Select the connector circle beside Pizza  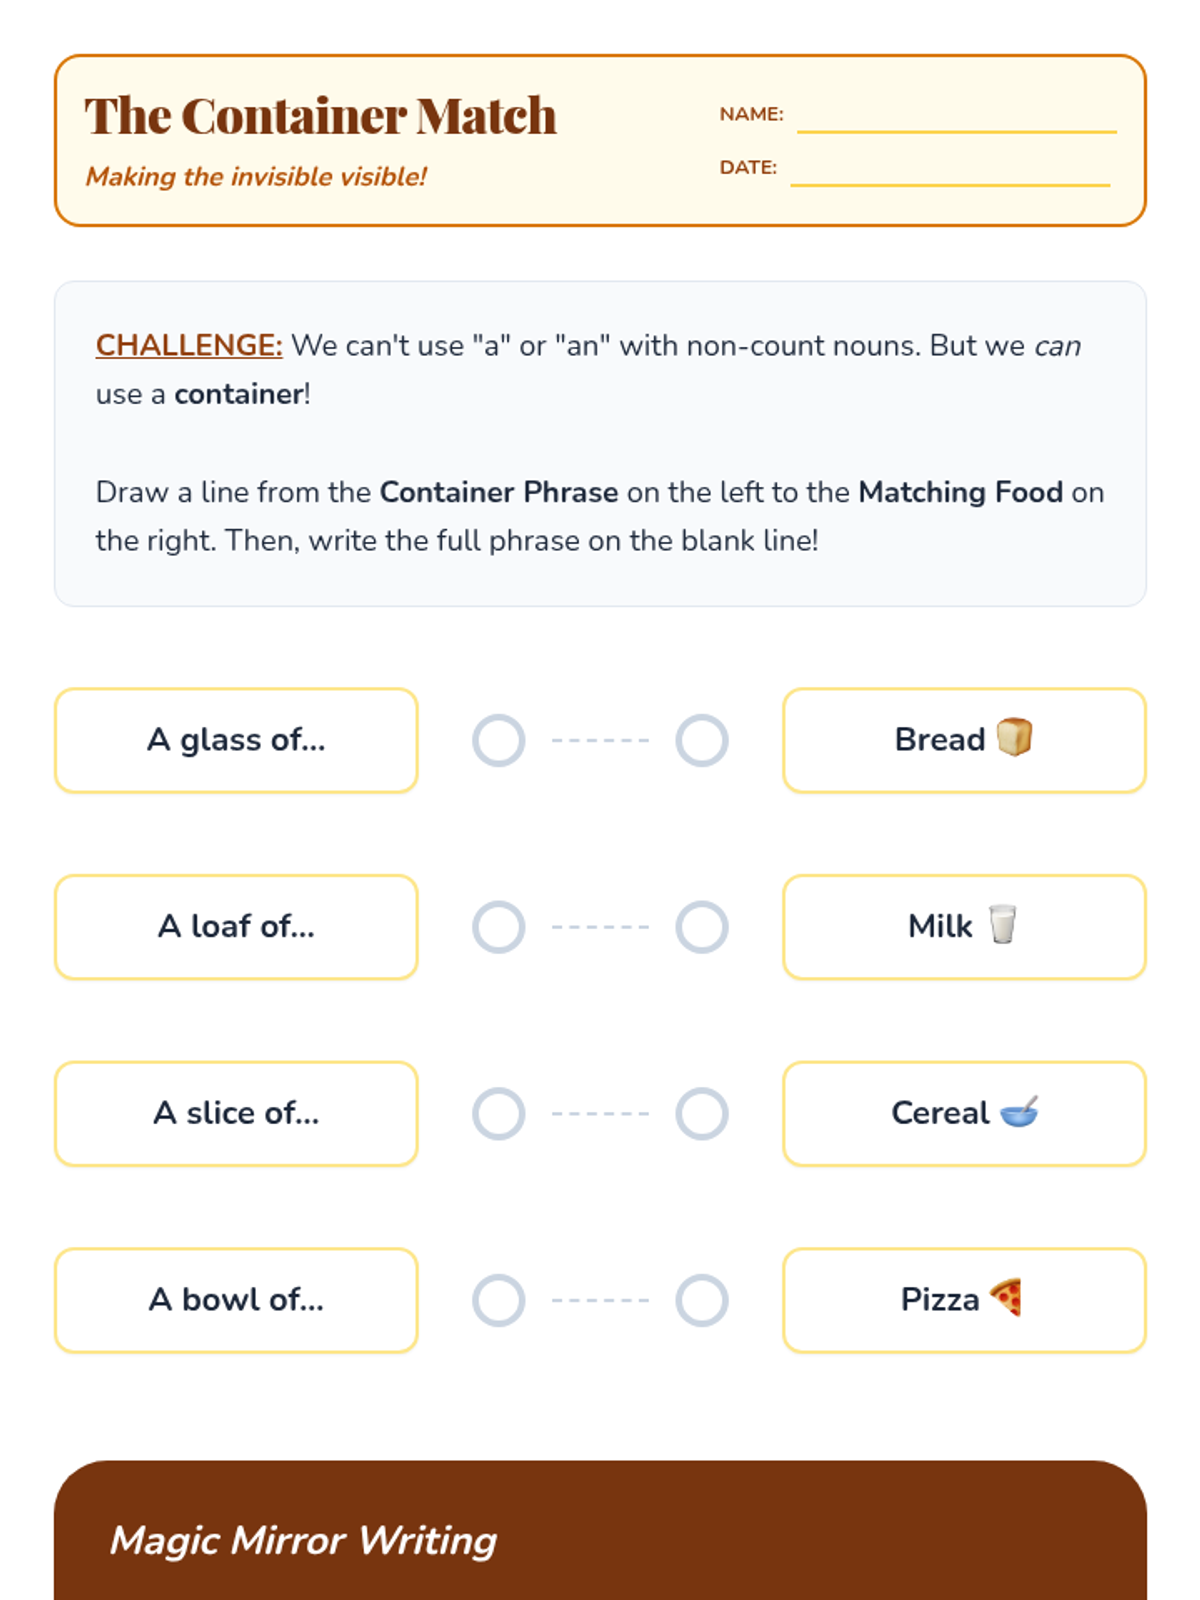click(x=702, y=1300)
